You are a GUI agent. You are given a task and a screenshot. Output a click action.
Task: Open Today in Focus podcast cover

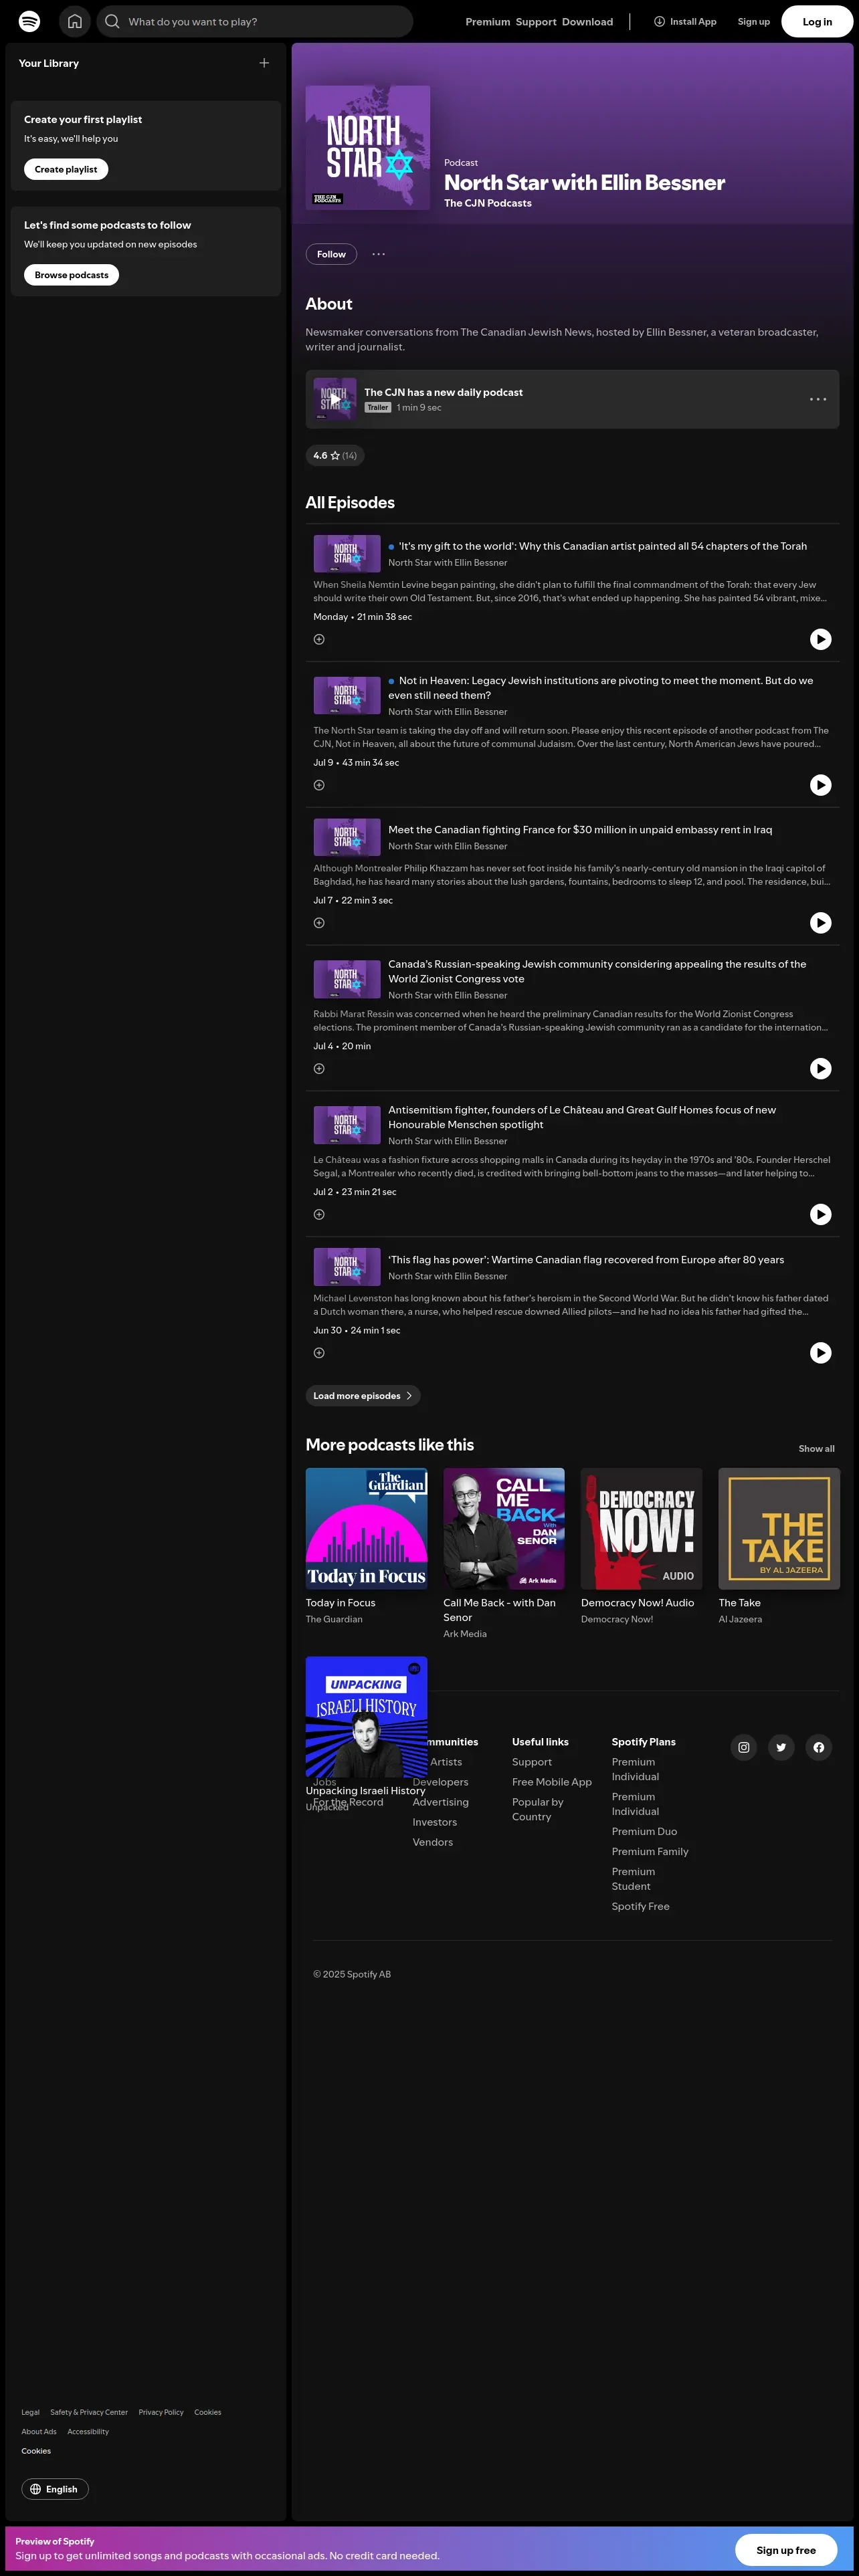pyautogui.click(x=366, y=1529)
